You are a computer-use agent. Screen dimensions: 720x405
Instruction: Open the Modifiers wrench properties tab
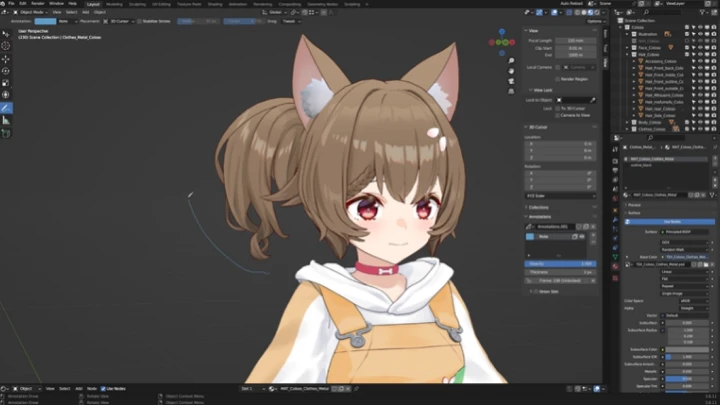coord(615,220)
